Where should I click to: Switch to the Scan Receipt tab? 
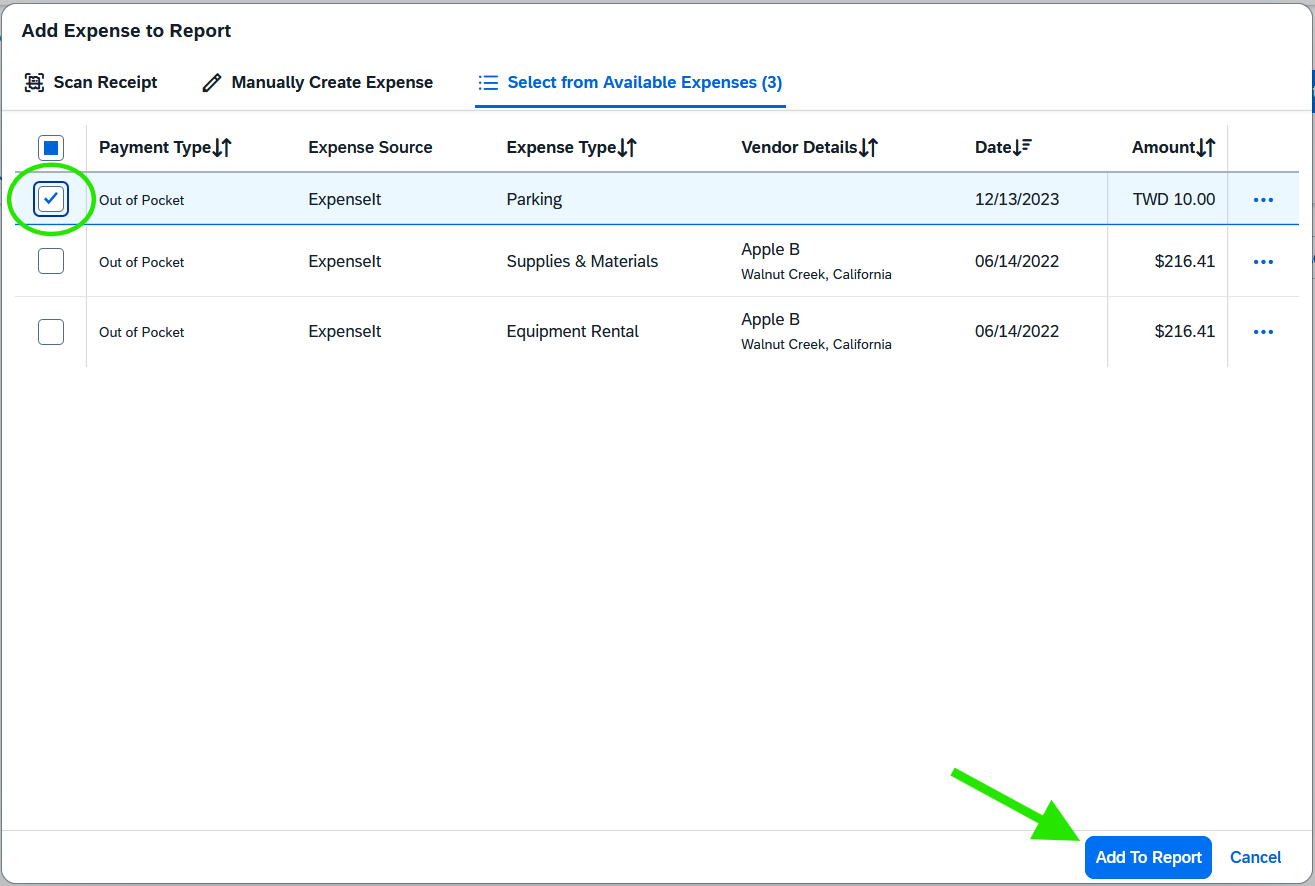pyautogui.click(x=90, y=82)
